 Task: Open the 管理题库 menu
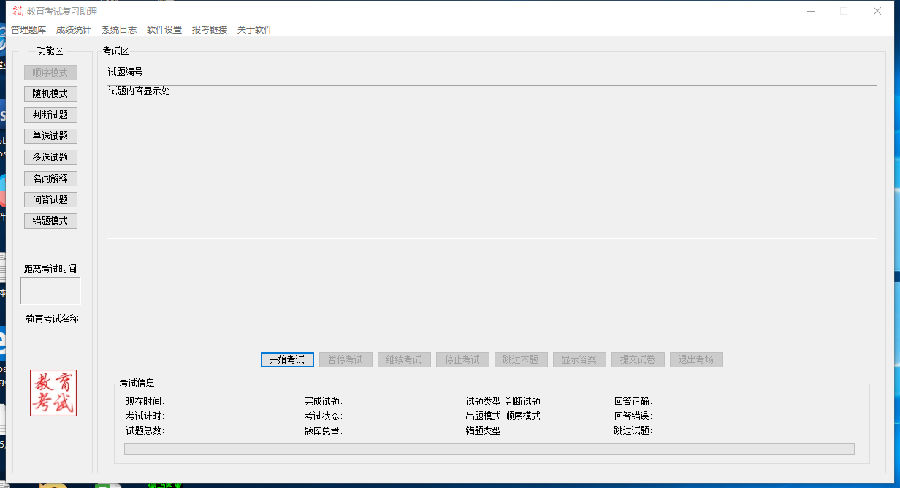29,30
